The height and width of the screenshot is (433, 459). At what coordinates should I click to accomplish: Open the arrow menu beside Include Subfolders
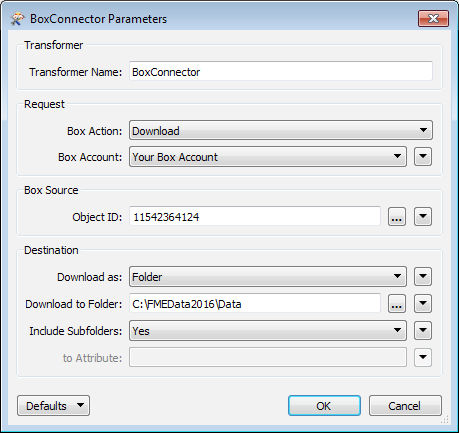click(423, 331)
